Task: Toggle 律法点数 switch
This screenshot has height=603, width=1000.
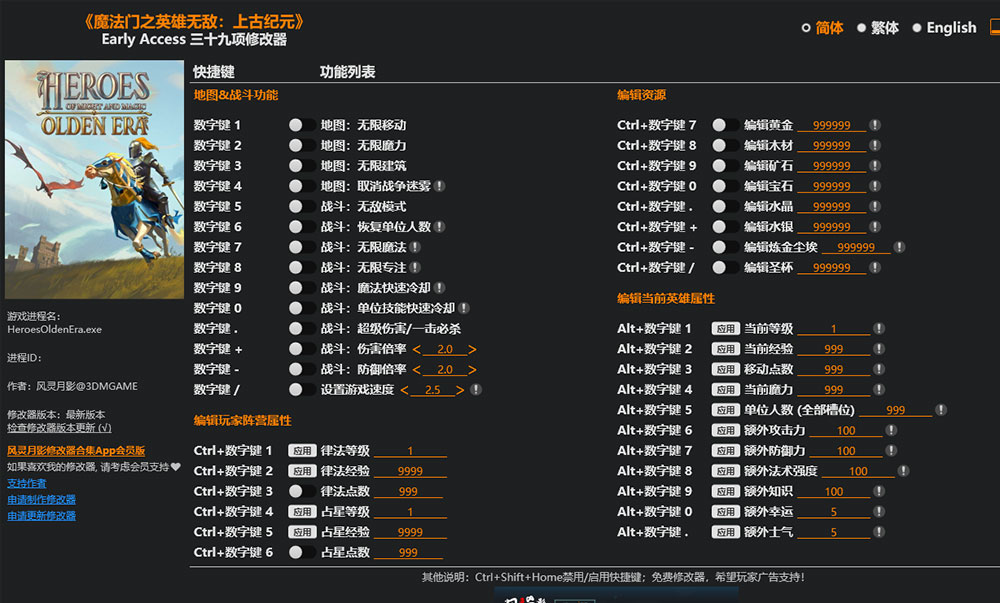Action: click(301, 491)
